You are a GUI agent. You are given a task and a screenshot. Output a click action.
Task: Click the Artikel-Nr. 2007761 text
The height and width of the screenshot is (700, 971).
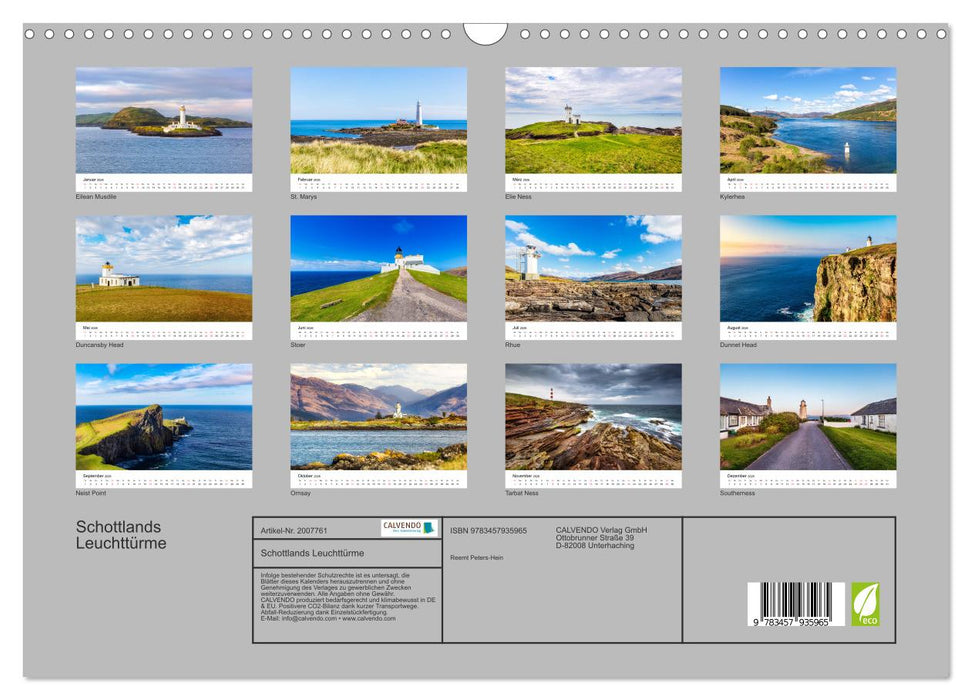pos(294,530)
